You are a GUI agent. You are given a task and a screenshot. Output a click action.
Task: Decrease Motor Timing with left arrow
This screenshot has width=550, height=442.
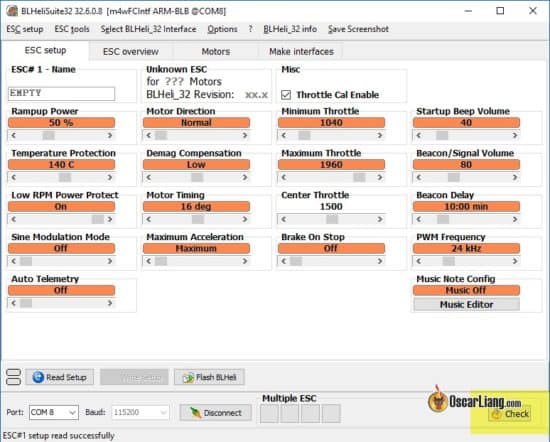148,219
